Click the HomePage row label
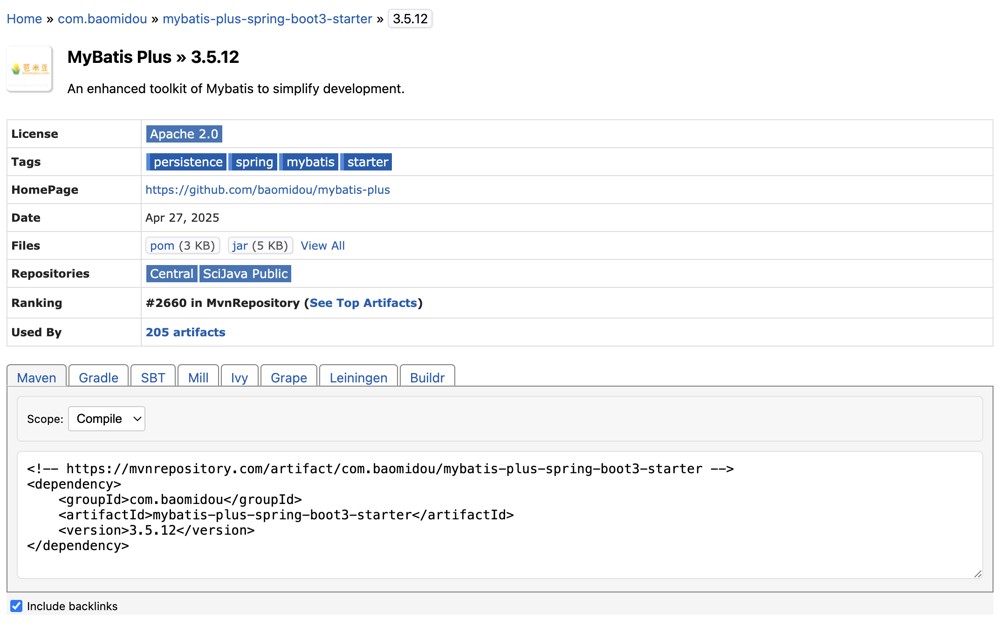Image resolution: width=1000 pixels, height=626 pixels. 45,190
